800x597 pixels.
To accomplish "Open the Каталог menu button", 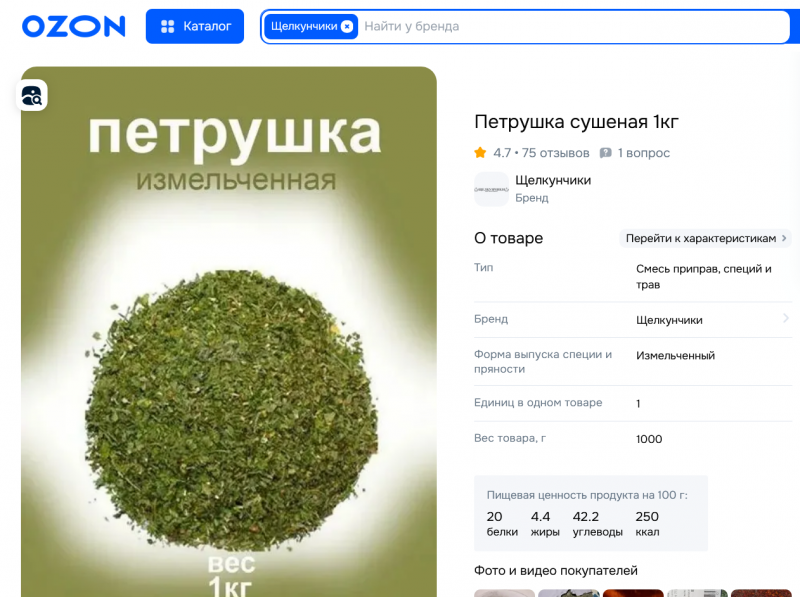I will (x=195, y=26).
